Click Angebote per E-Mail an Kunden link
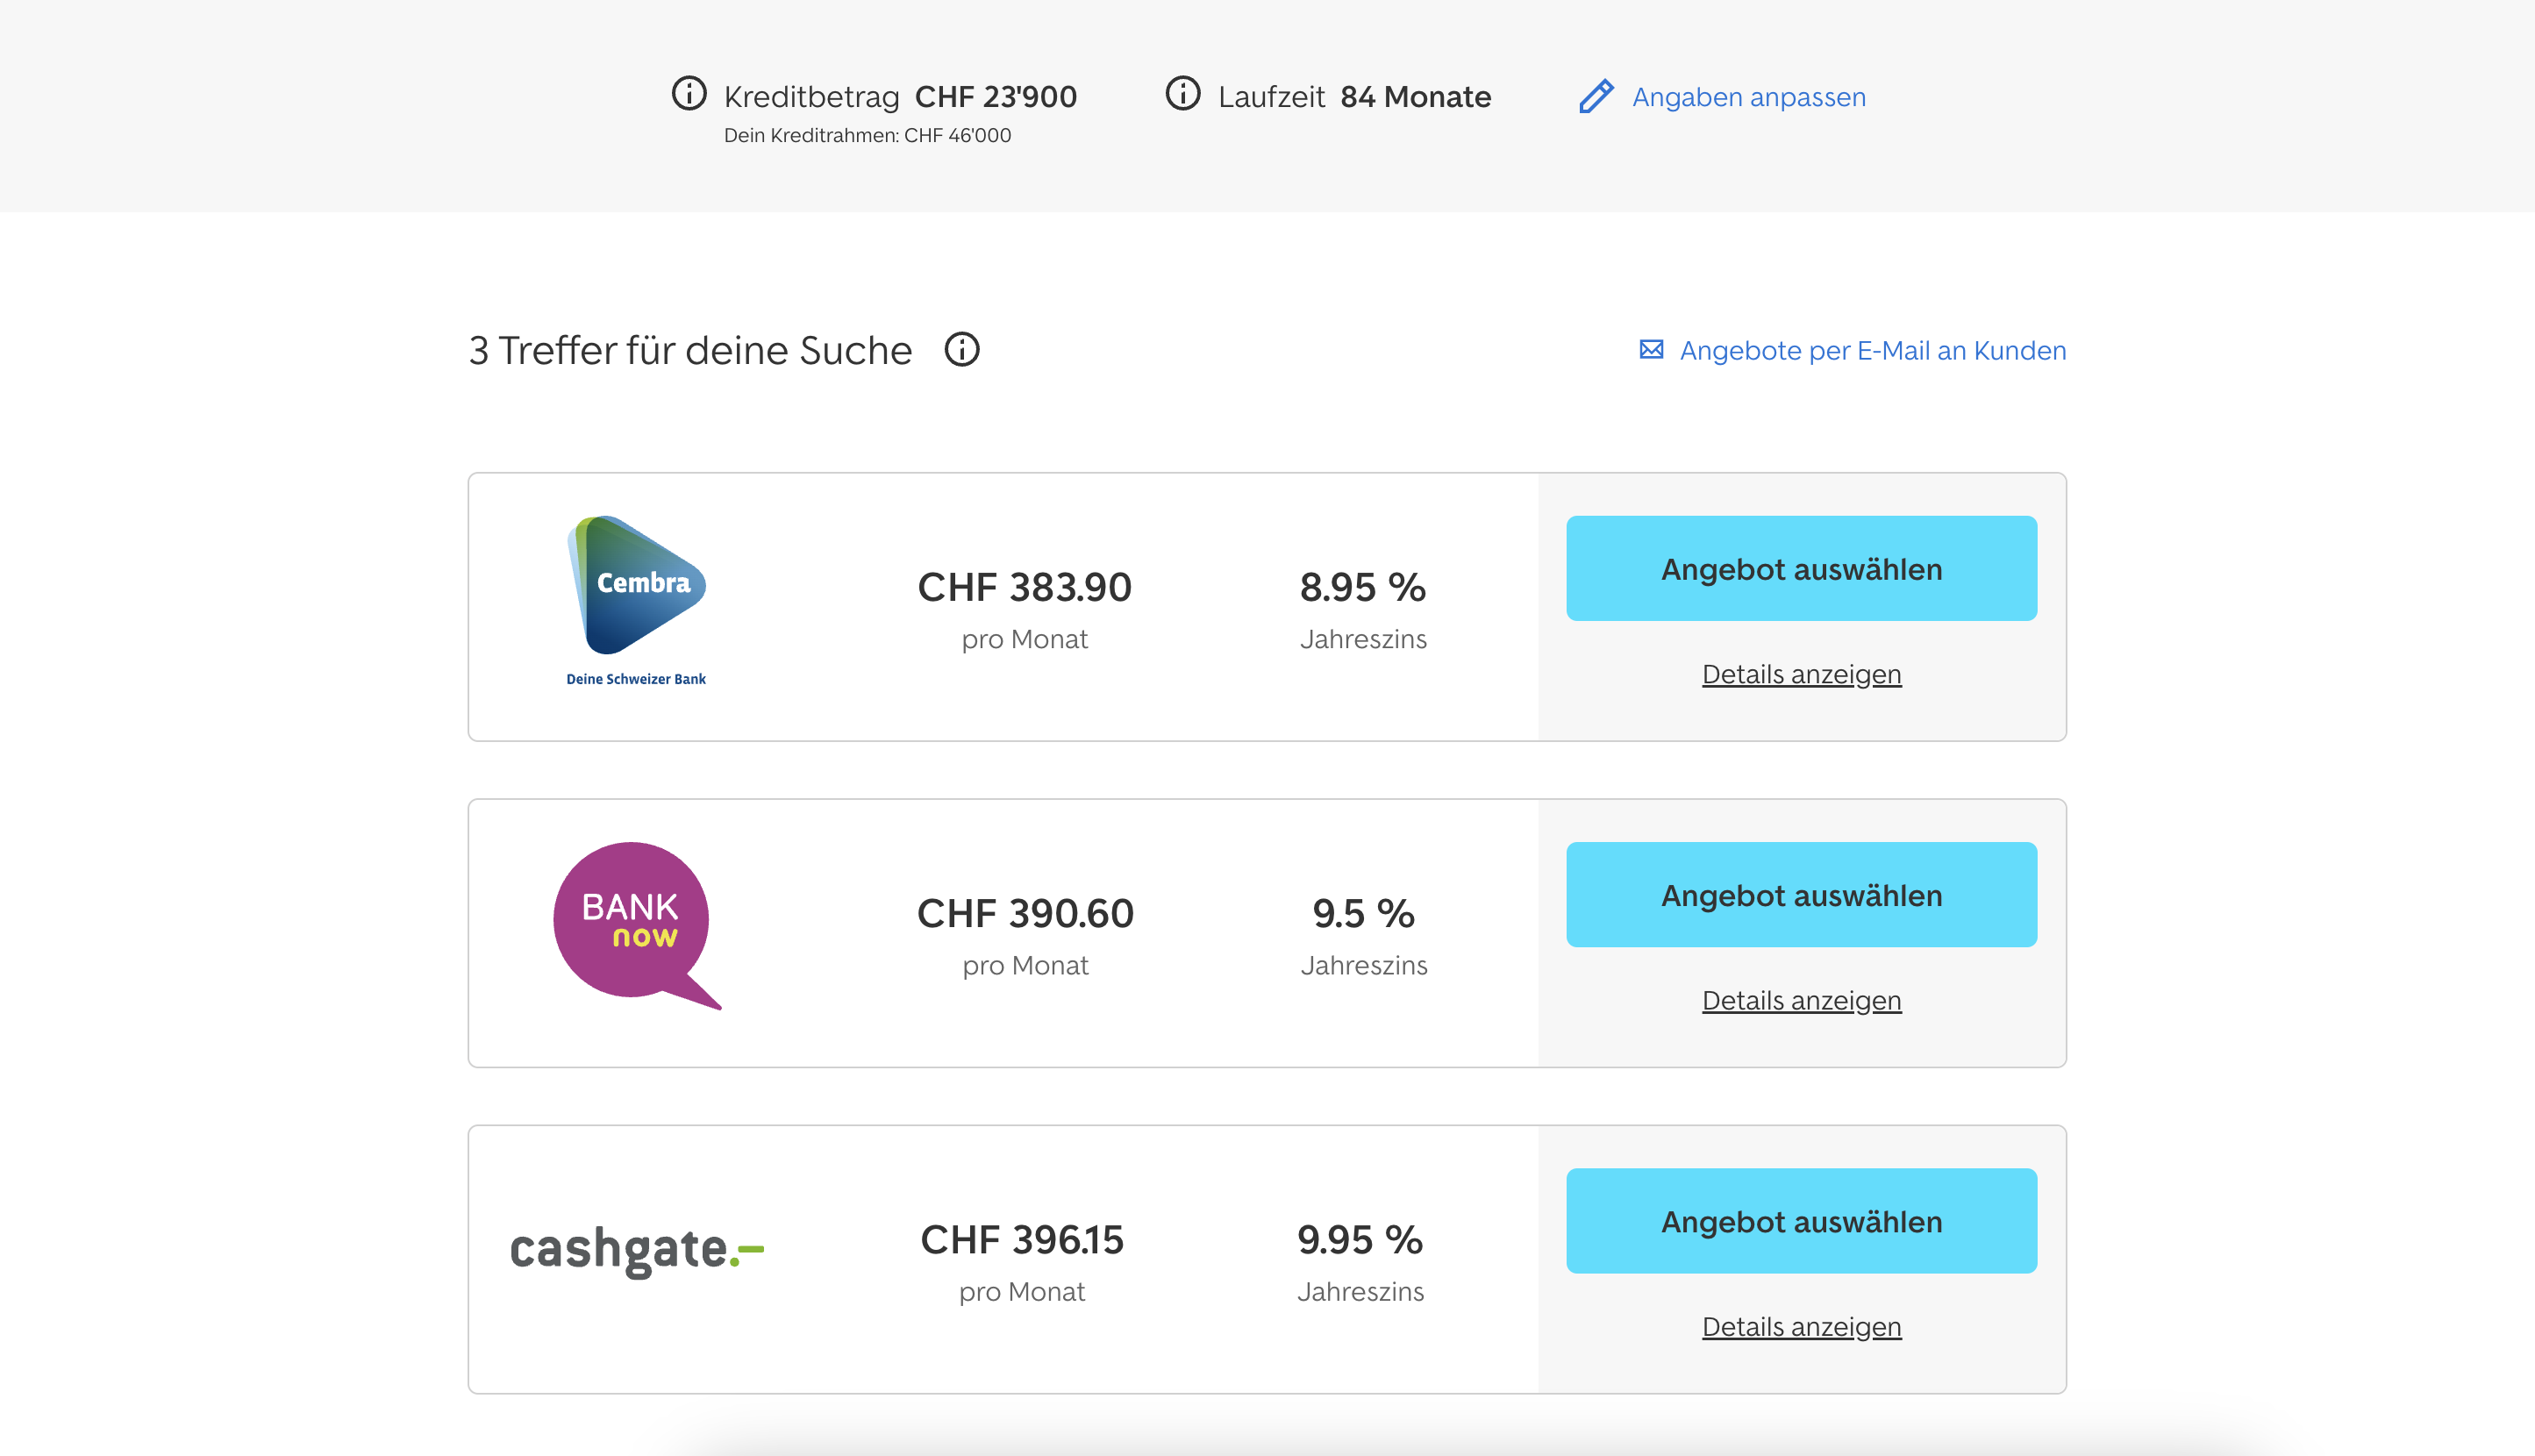 1872,351
